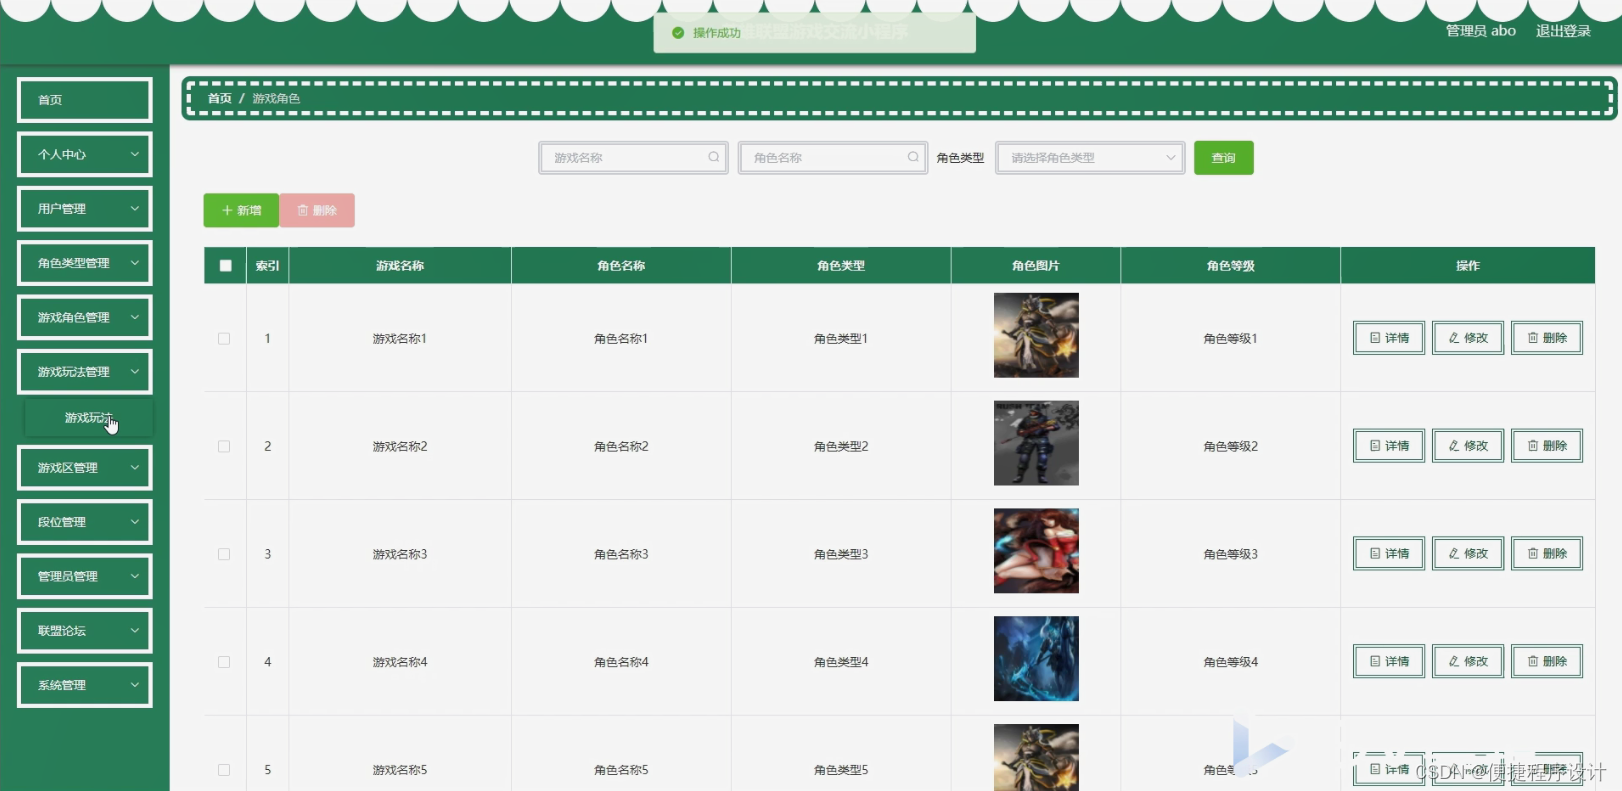Click 首页 in the breadcrumb
Screen dimensions: 1622x791
[219, 98]
